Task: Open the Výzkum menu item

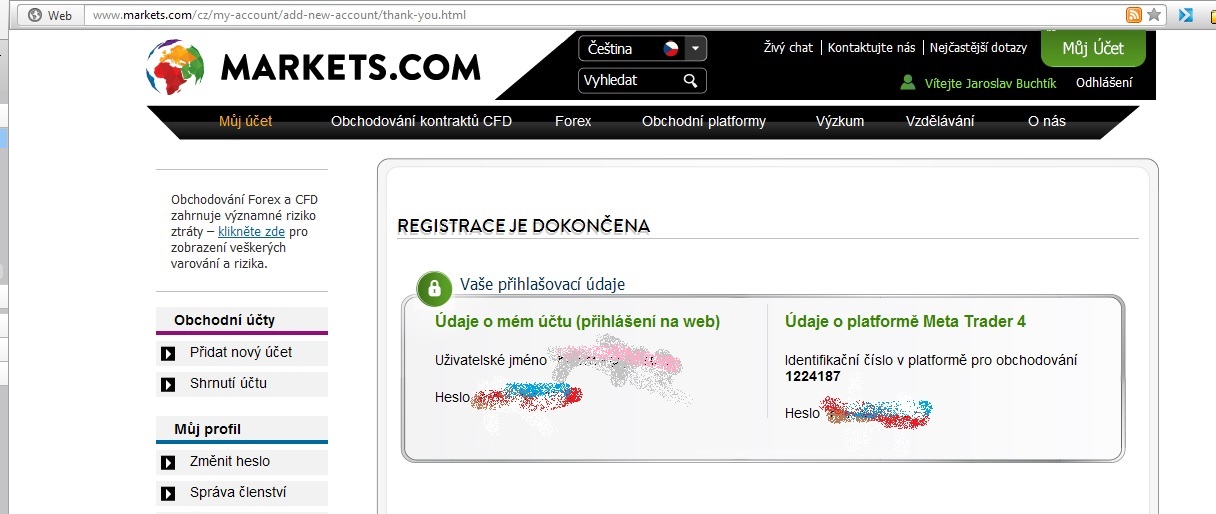Action: [x=840, y=121]
